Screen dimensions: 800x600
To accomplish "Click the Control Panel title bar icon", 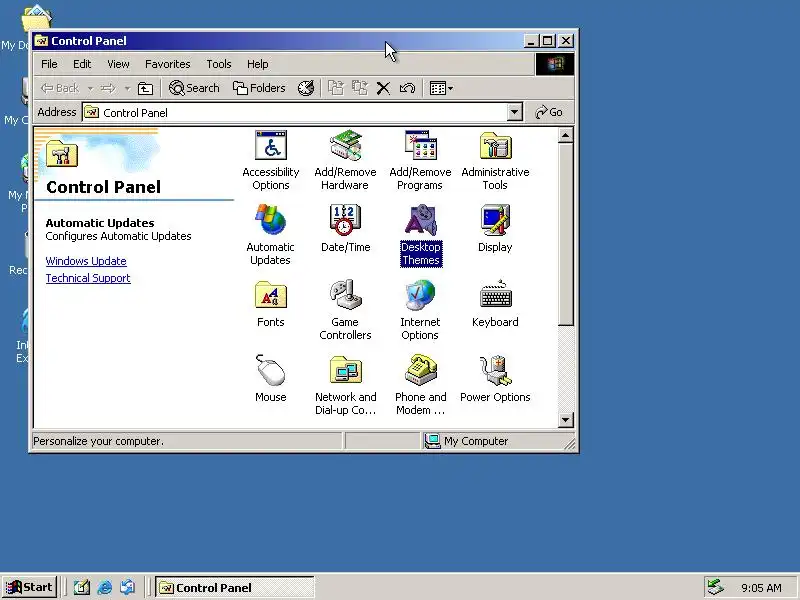I will click(x=41, y=41).
